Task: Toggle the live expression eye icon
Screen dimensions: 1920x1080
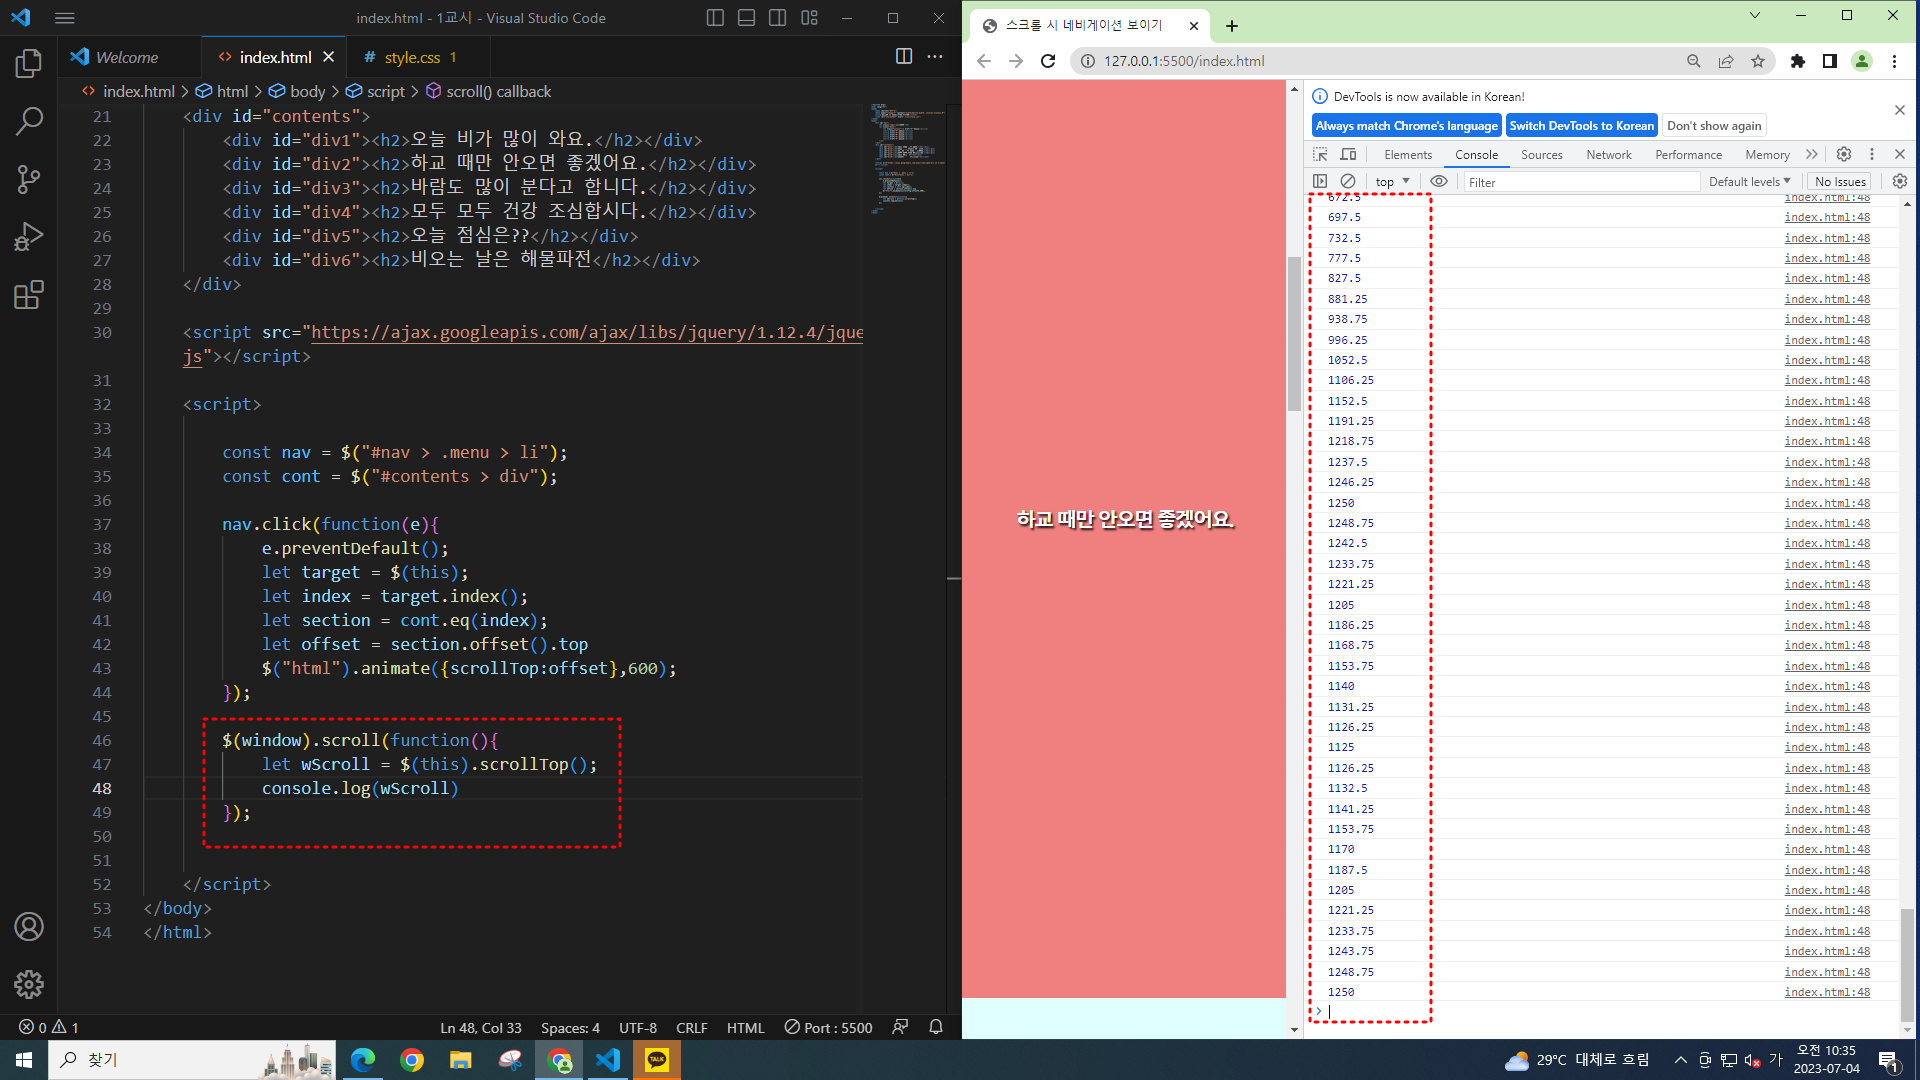Action: (1439, 181)
